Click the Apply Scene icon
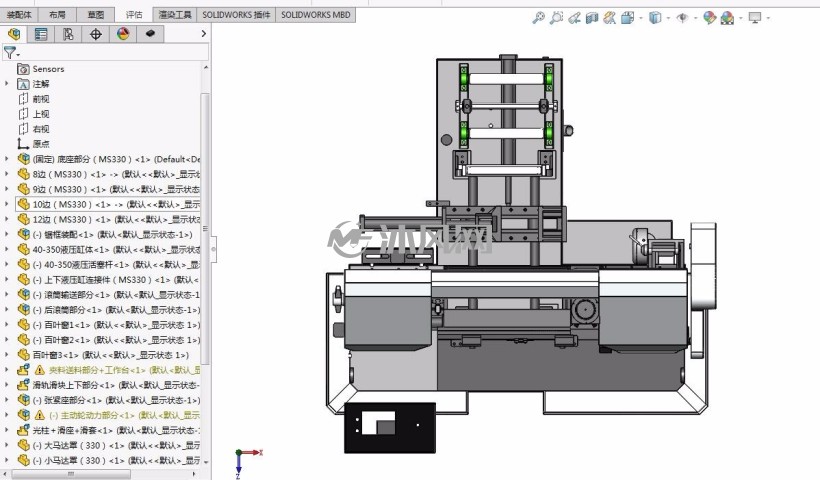 [x=727, y=18]
